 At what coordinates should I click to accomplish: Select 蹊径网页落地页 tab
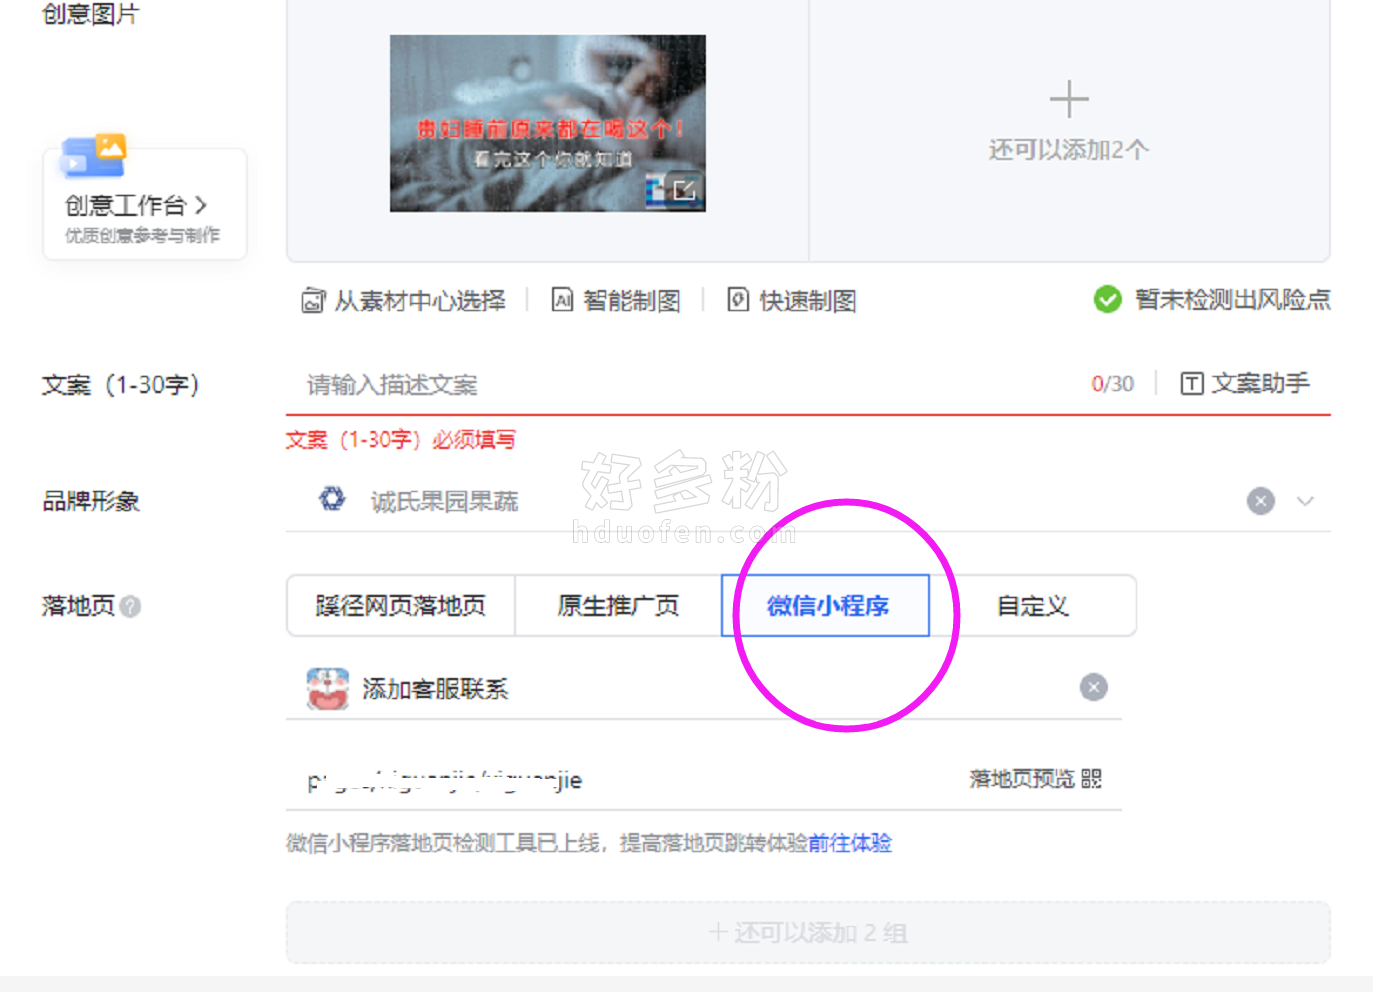tap(401, 606)
